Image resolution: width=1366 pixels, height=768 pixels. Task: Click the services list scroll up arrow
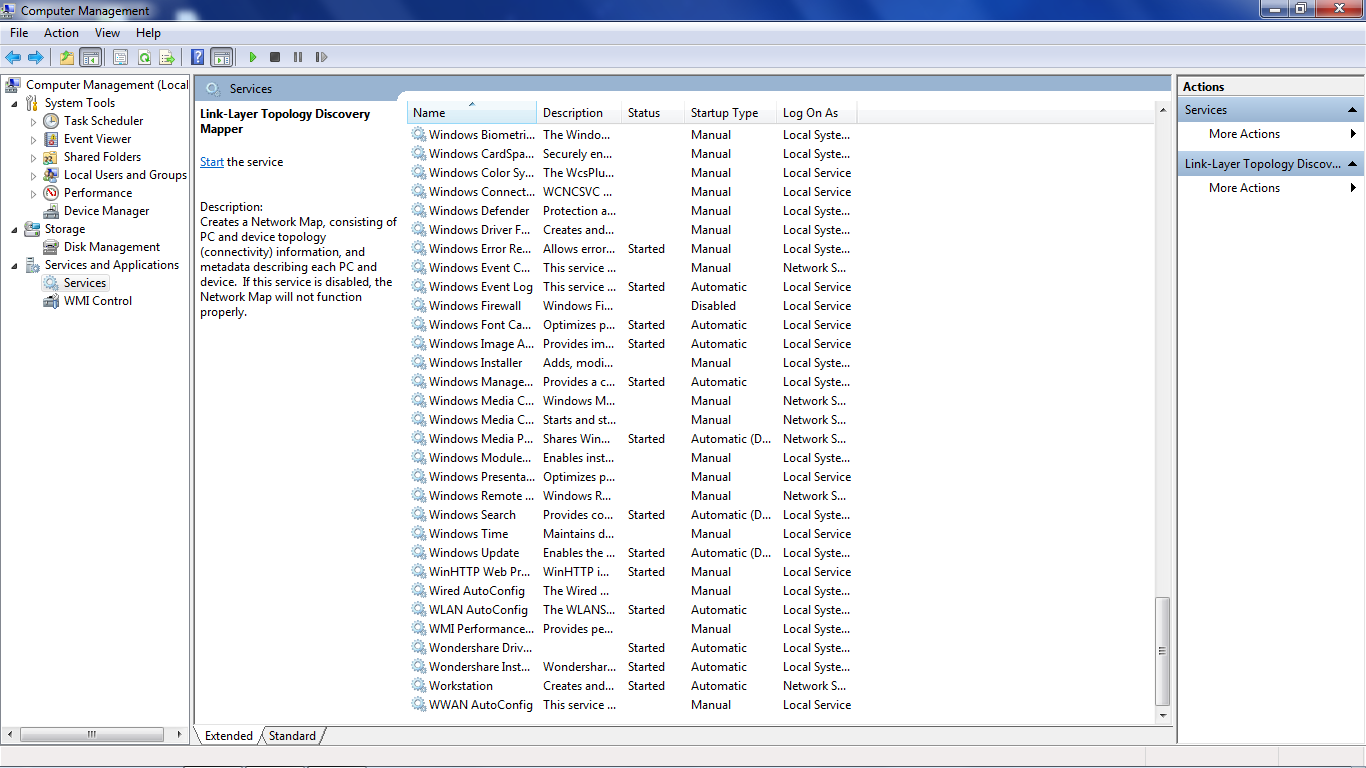click(x=1162, y=109)
